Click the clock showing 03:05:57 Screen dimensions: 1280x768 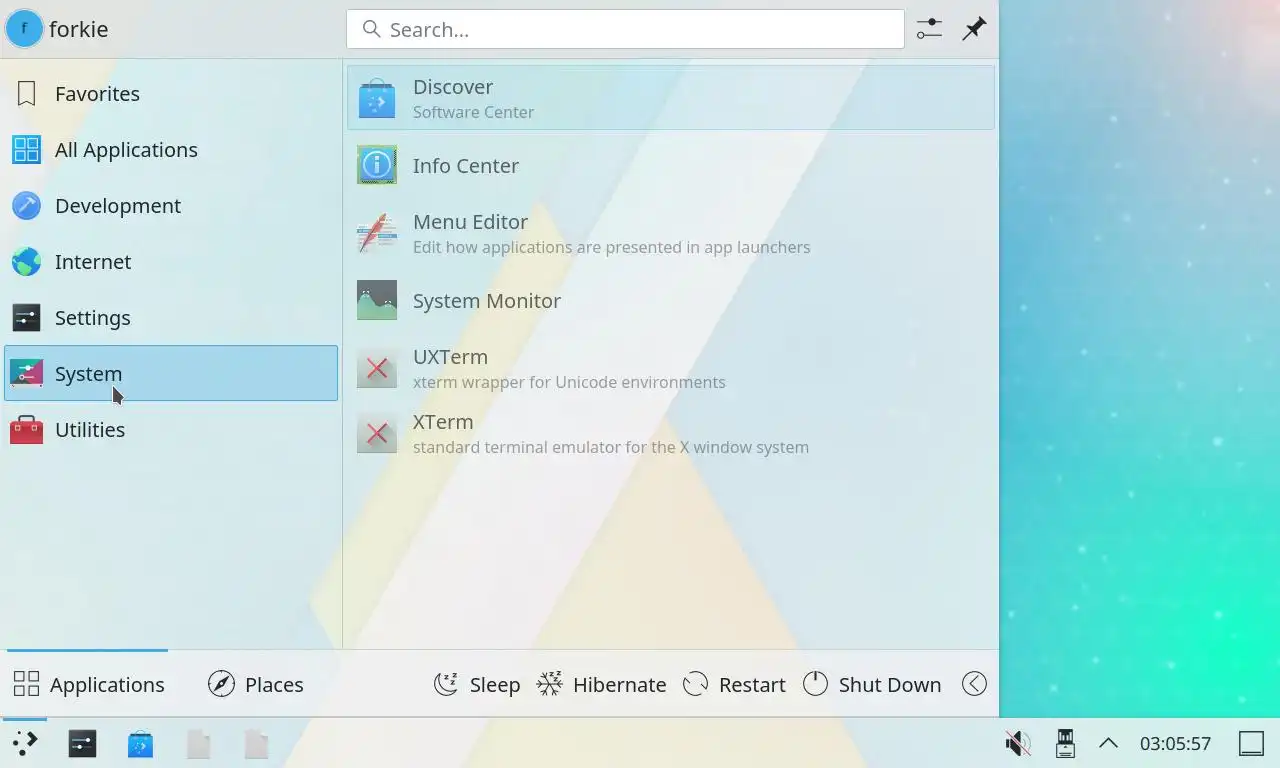click(1175, 743)
